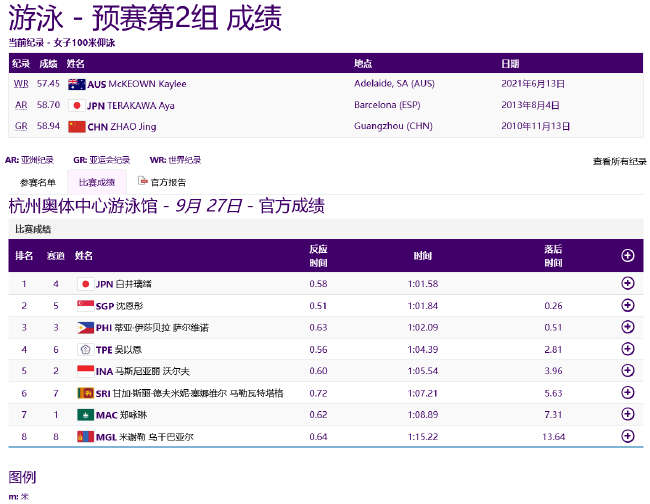Select behind time 13.64
Image resolution: width=650 pixels, height=504 pixels.
[553, 437]
